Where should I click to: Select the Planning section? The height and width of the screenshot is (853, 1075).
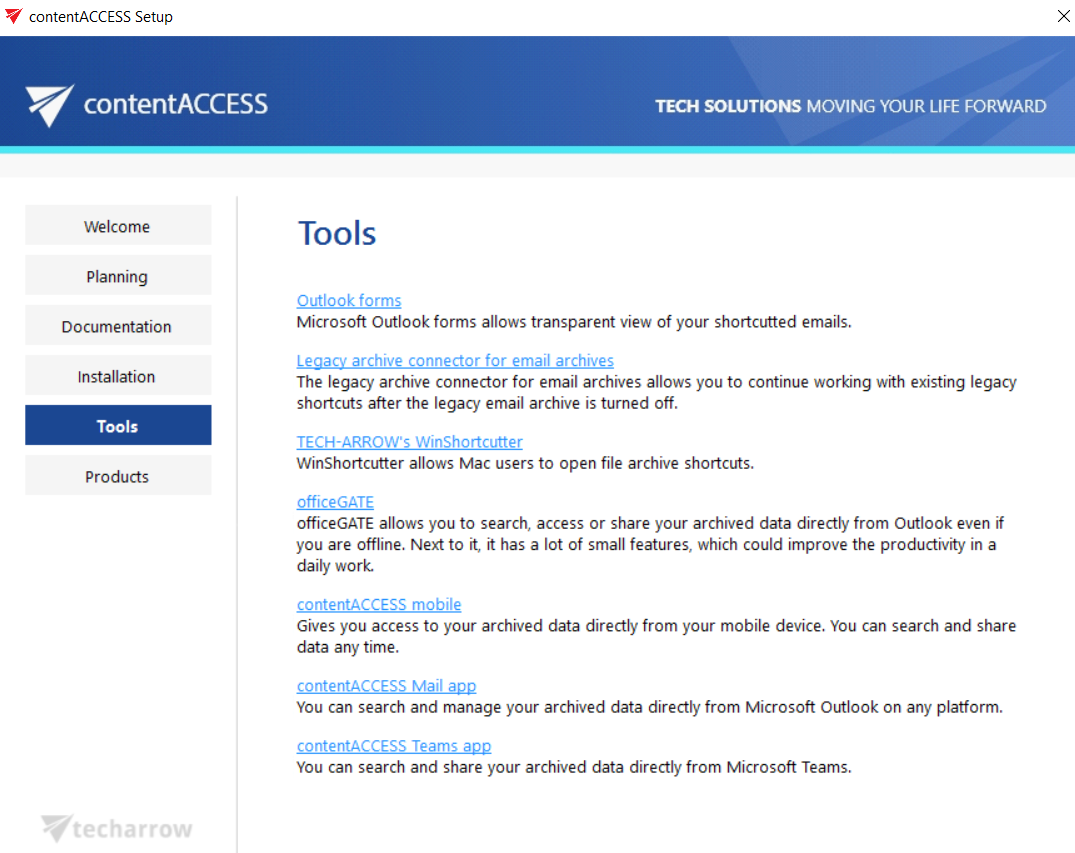117,275
